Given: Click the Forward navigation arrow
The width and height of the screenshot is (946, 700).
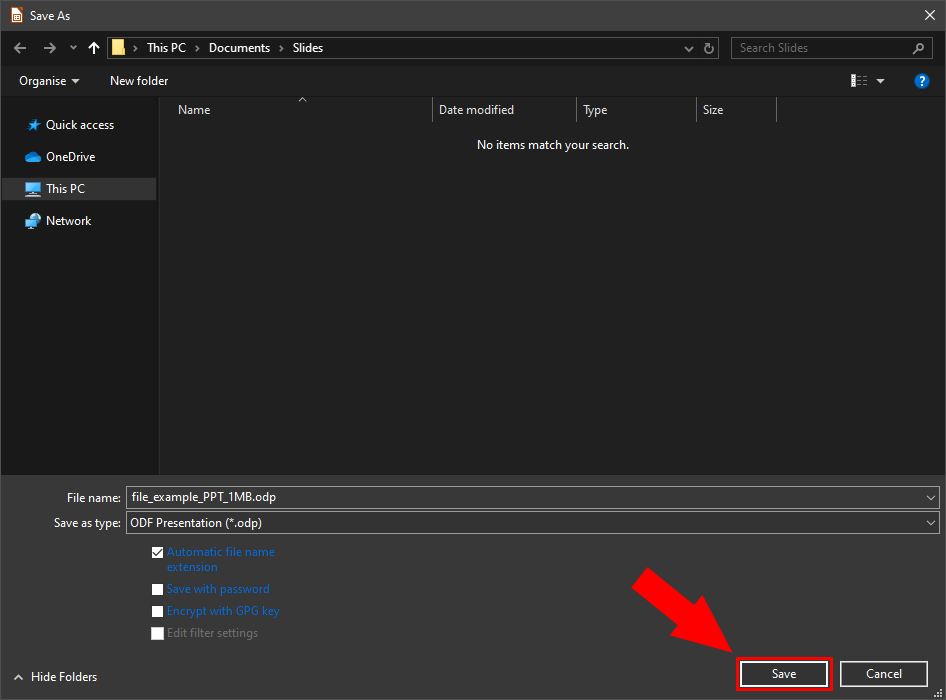Looking at the screenshot, I should [x=49, y=48].
